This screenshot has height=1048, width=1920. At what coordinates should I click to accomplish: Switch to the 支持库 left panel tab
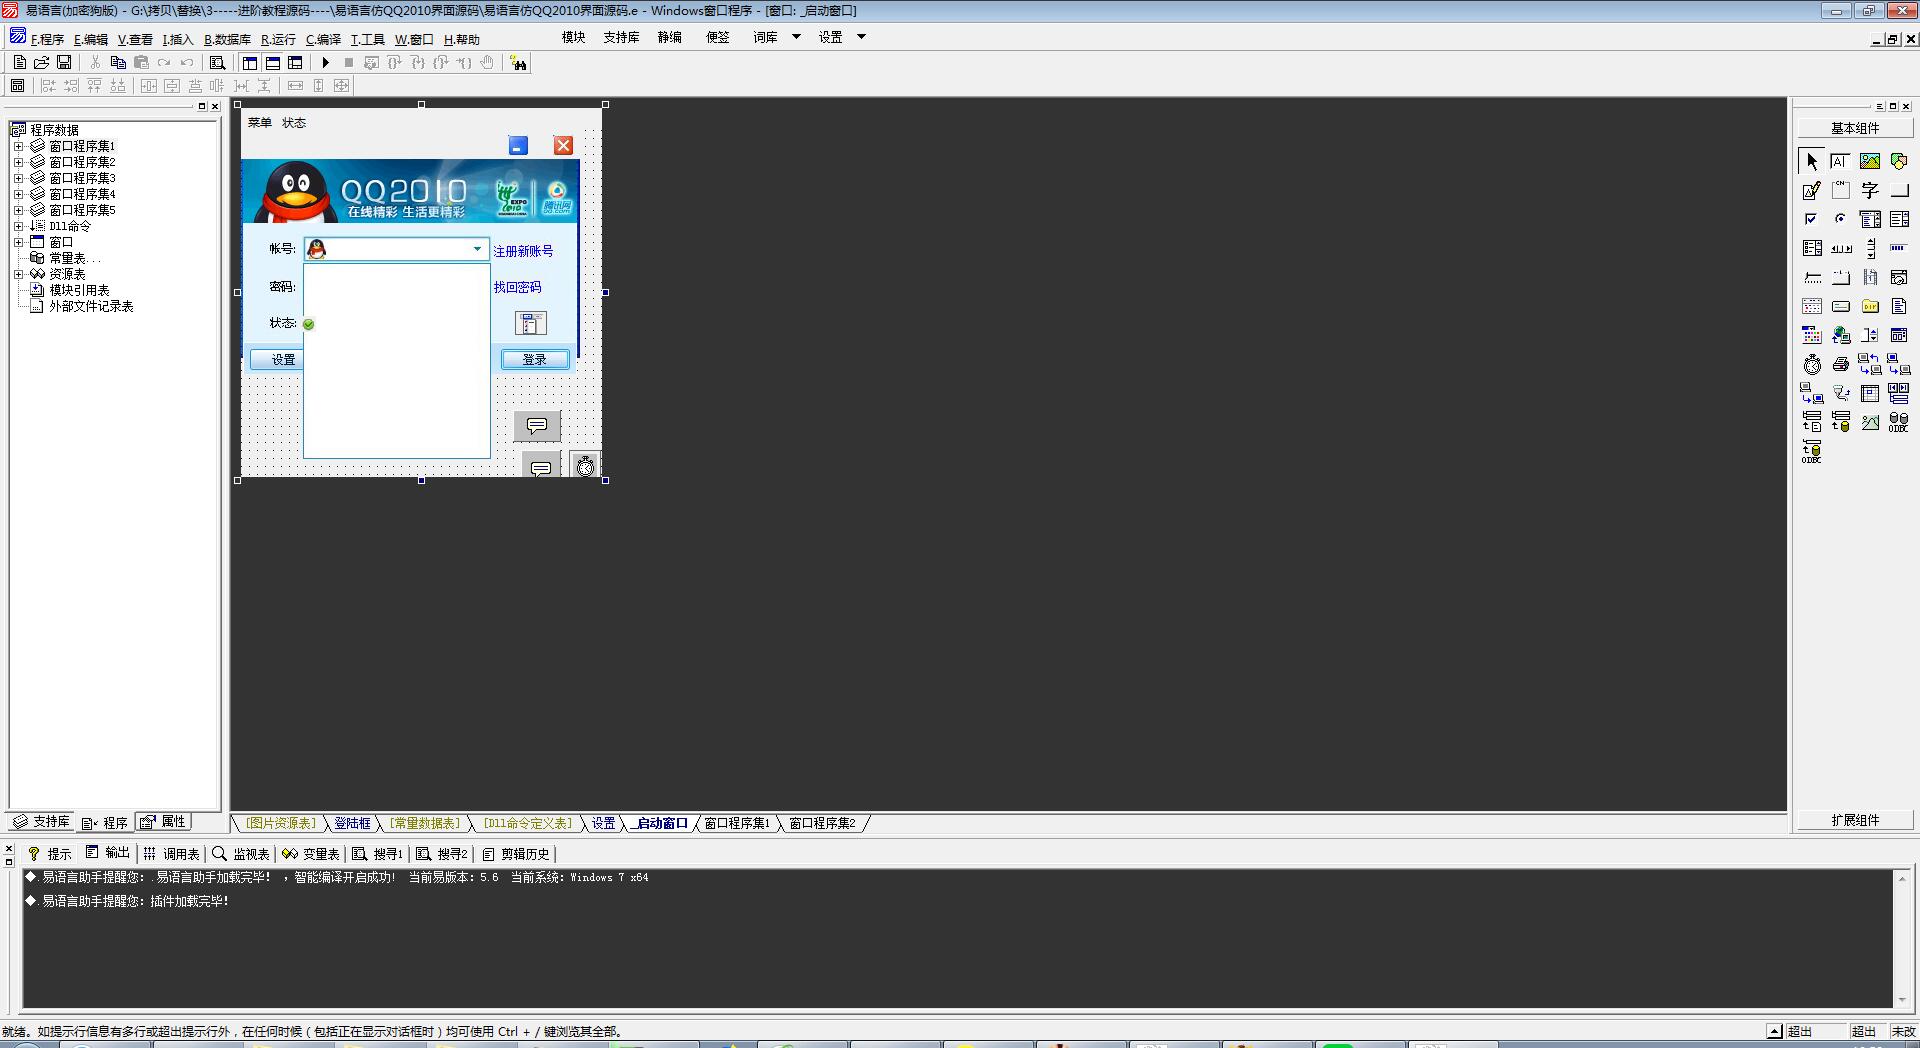41,821
